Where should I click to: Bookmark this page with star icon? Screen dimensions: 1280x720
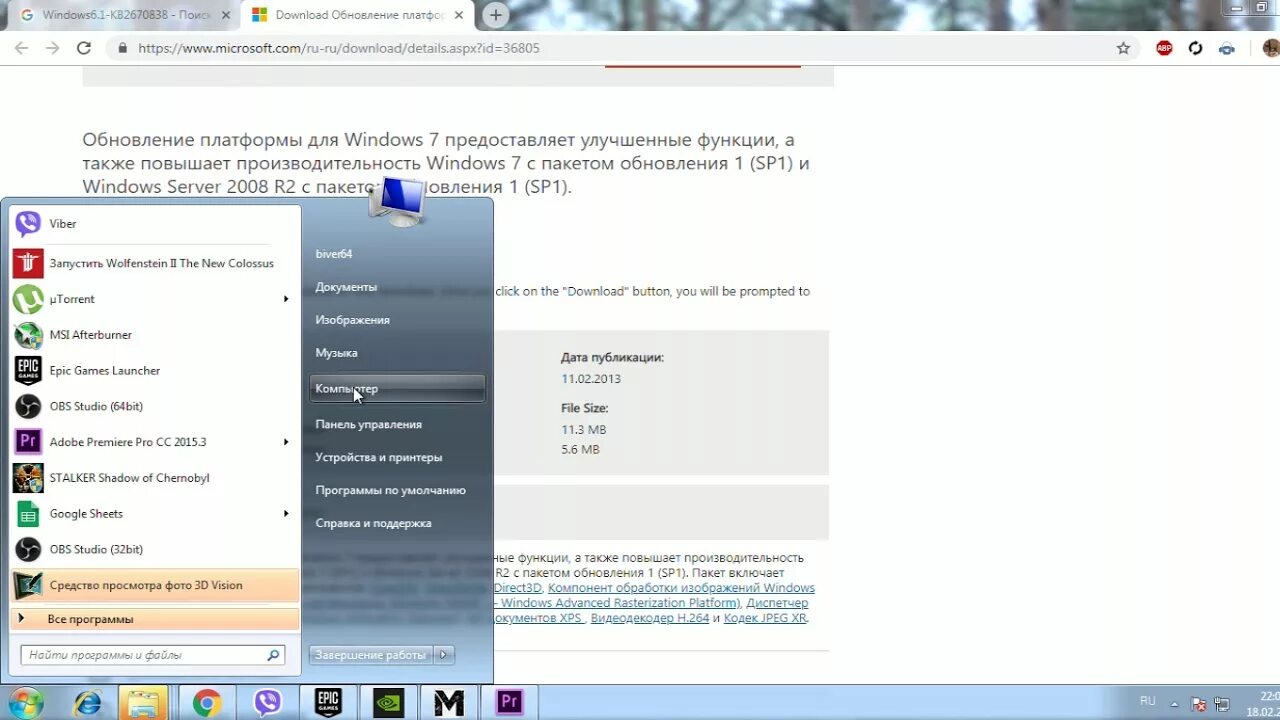pos(1123,48)
